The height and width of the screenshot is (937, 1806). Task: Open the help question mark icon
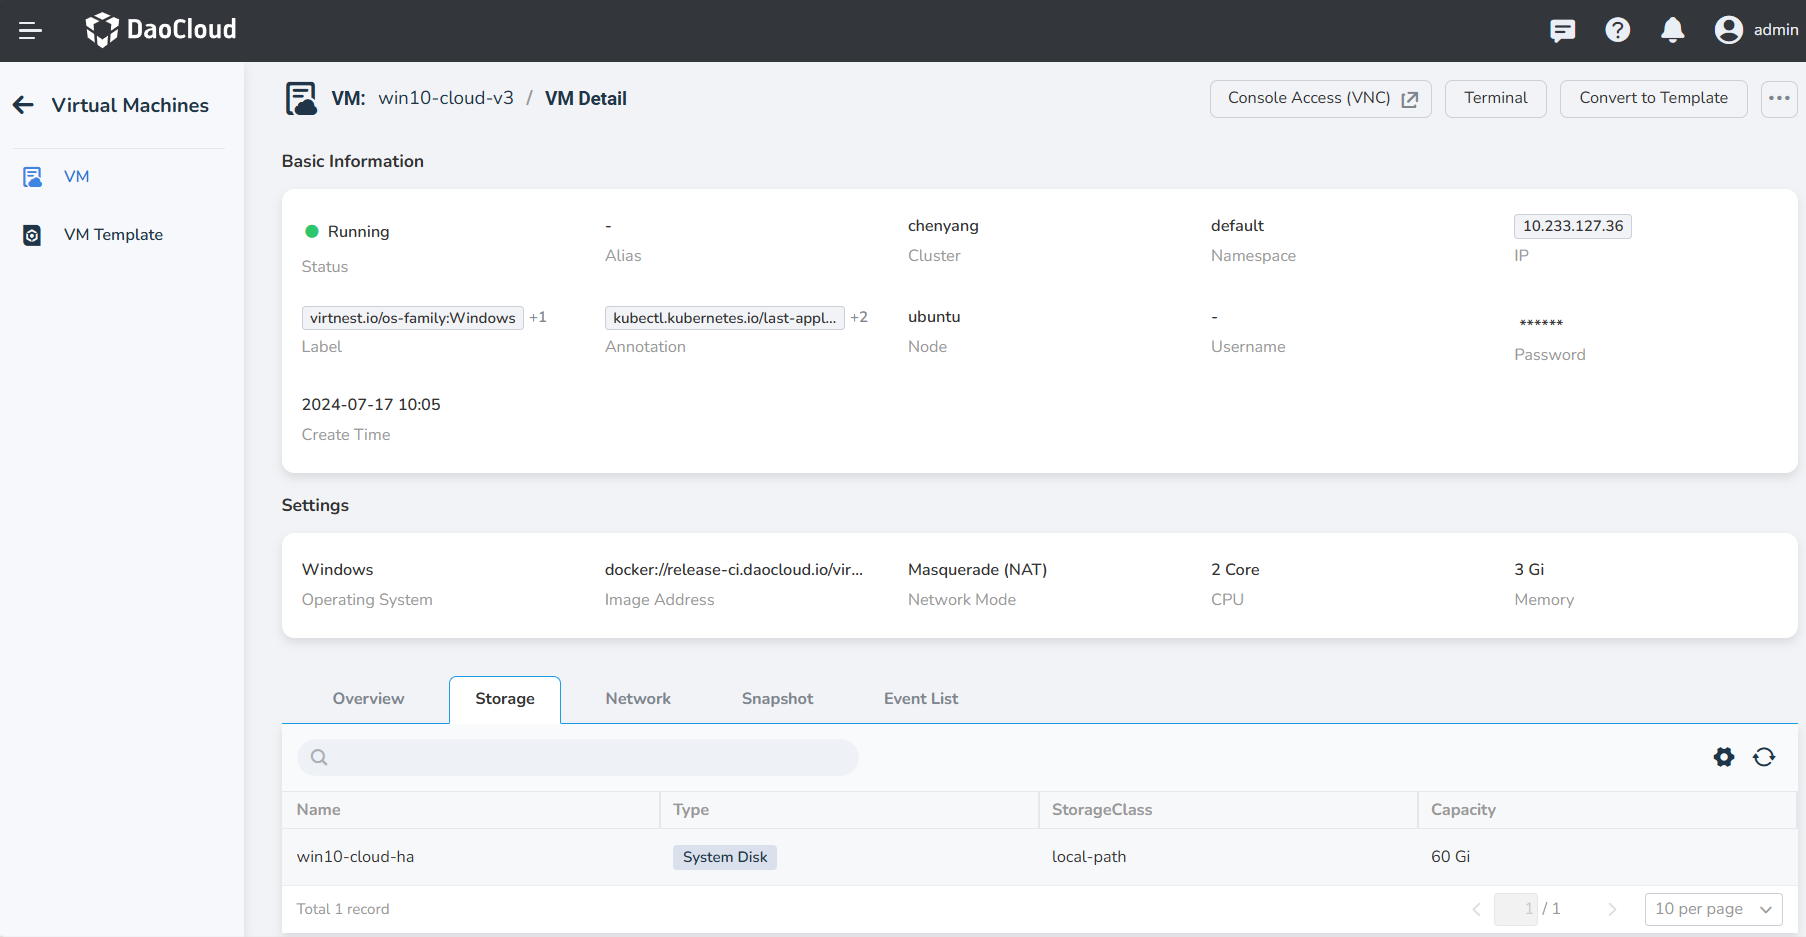[1617, 31]
